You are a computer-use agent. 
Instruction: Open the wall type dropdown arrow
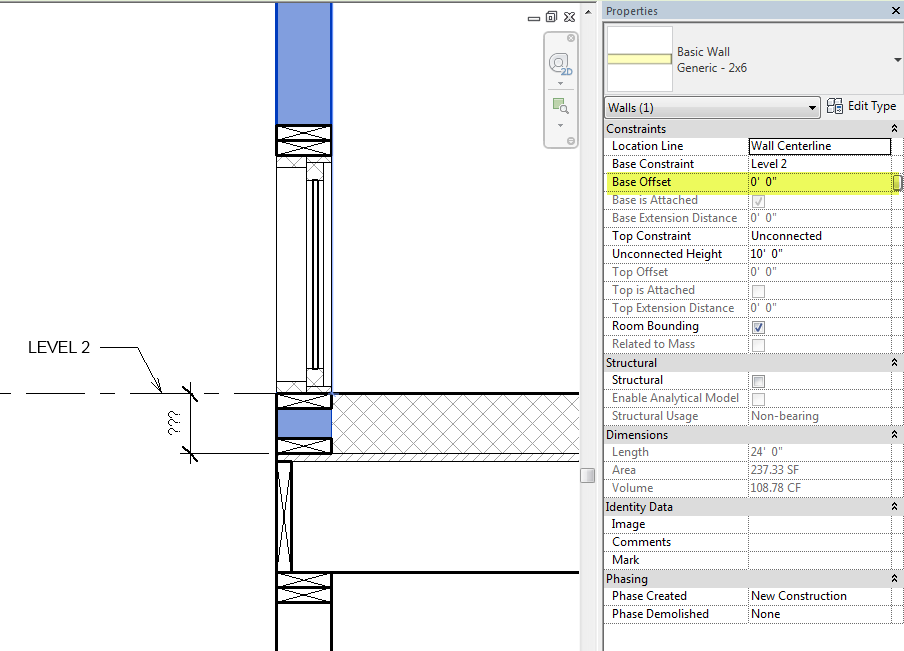tap(897, 60)
